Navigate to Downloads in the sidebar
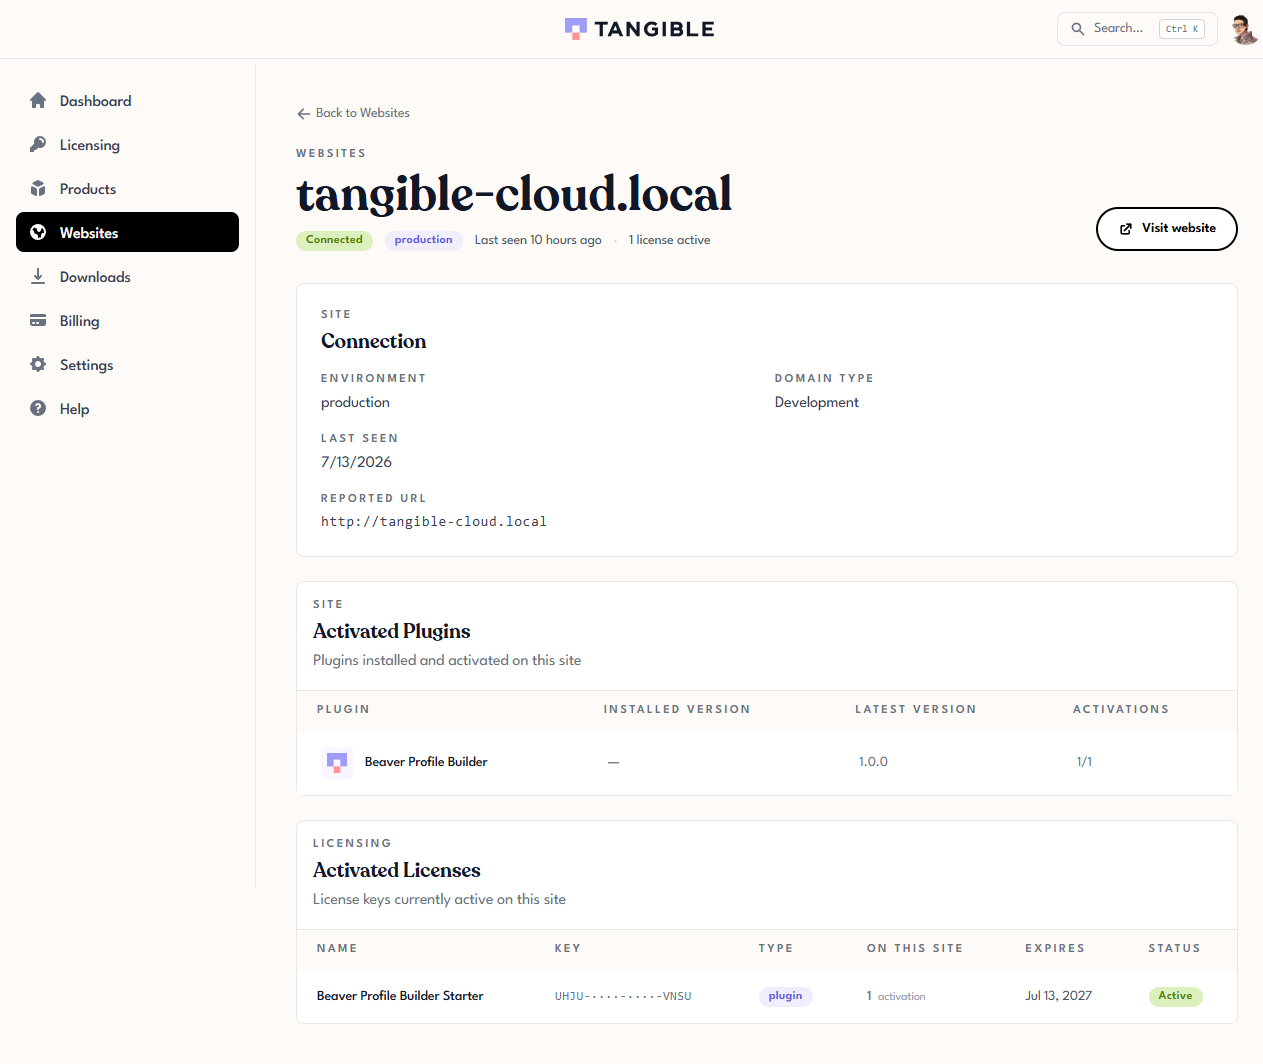Image resolution: width=1263 pixels, height=1064 pixels. pyautogui.click(x=127, y=277)
